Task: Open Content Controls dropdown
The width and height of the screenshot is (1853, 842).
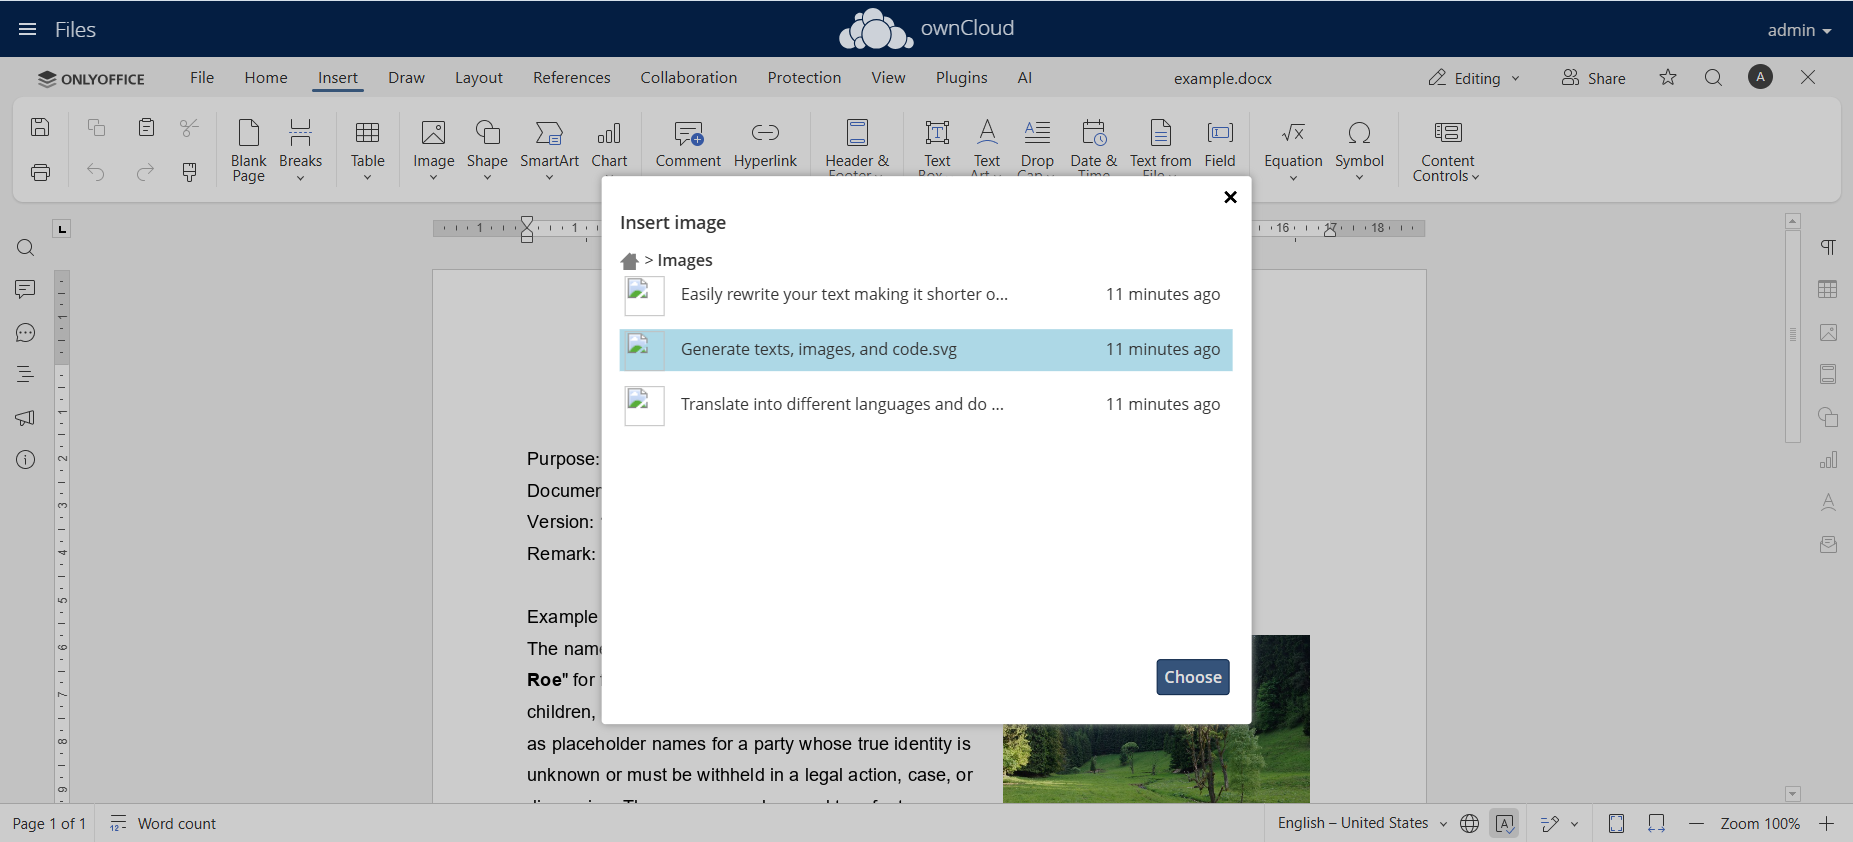Action: 1447,150
